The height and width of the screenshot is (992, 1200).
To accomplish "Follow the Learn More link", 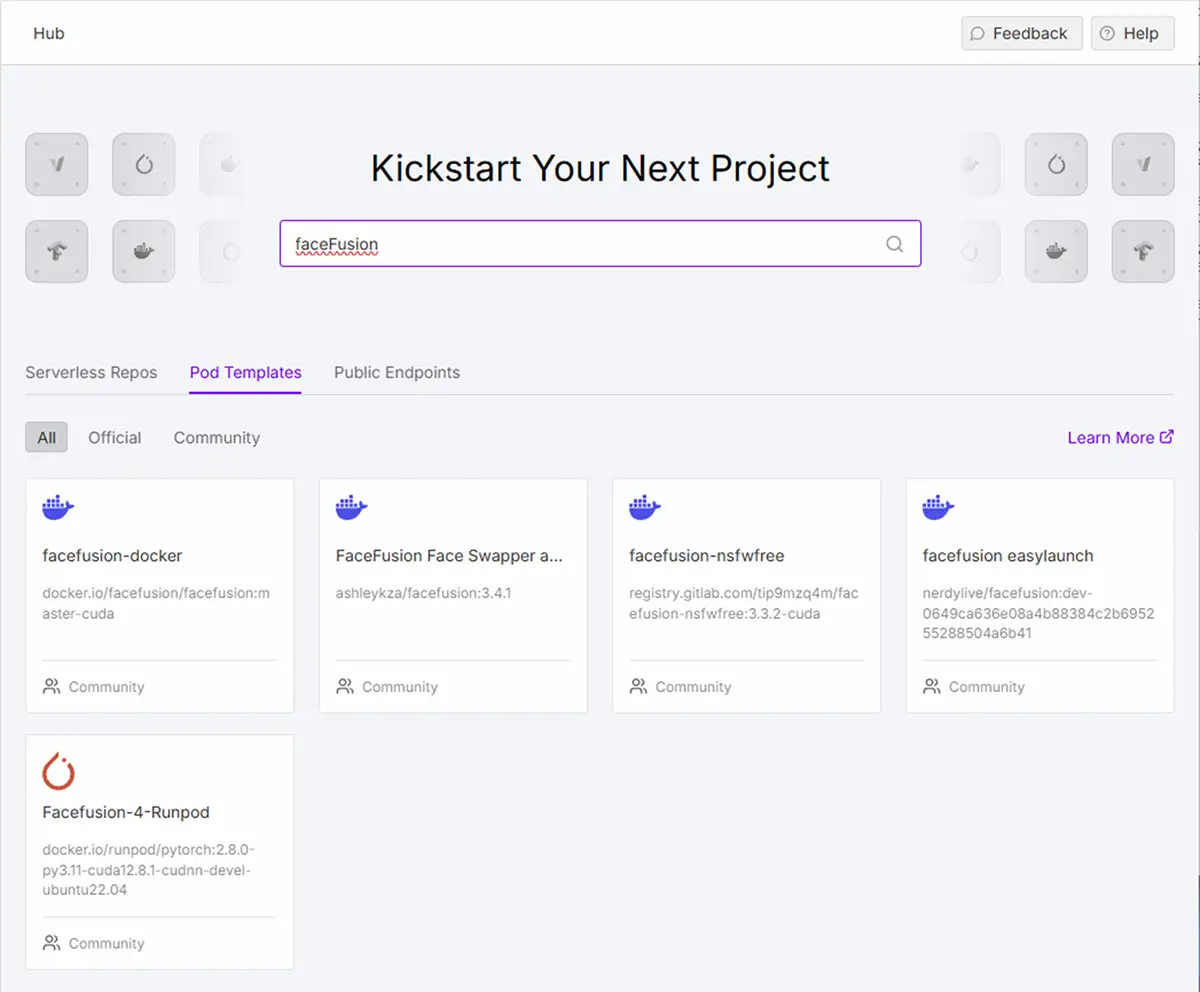I will (1110, 437).
